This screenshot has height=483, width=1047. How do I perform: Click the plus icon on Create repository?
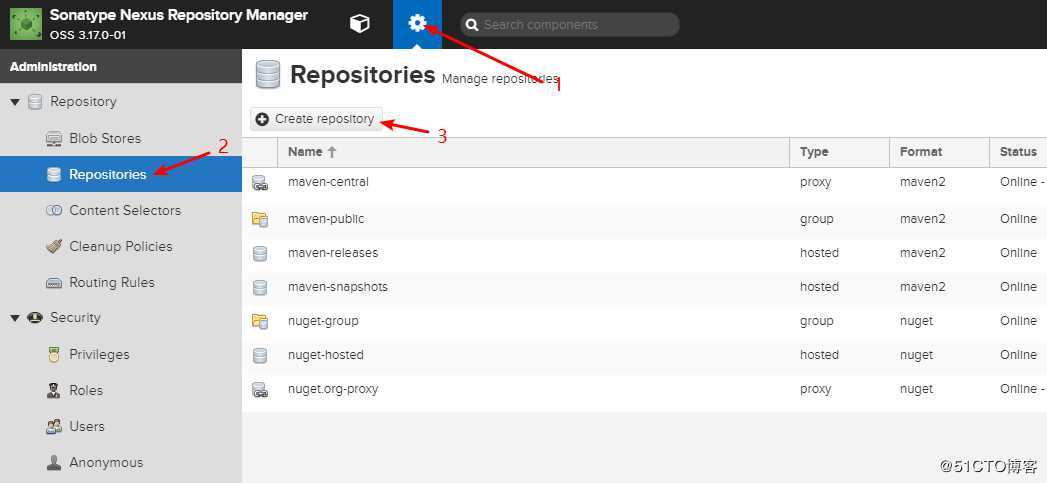coord(262,119)
